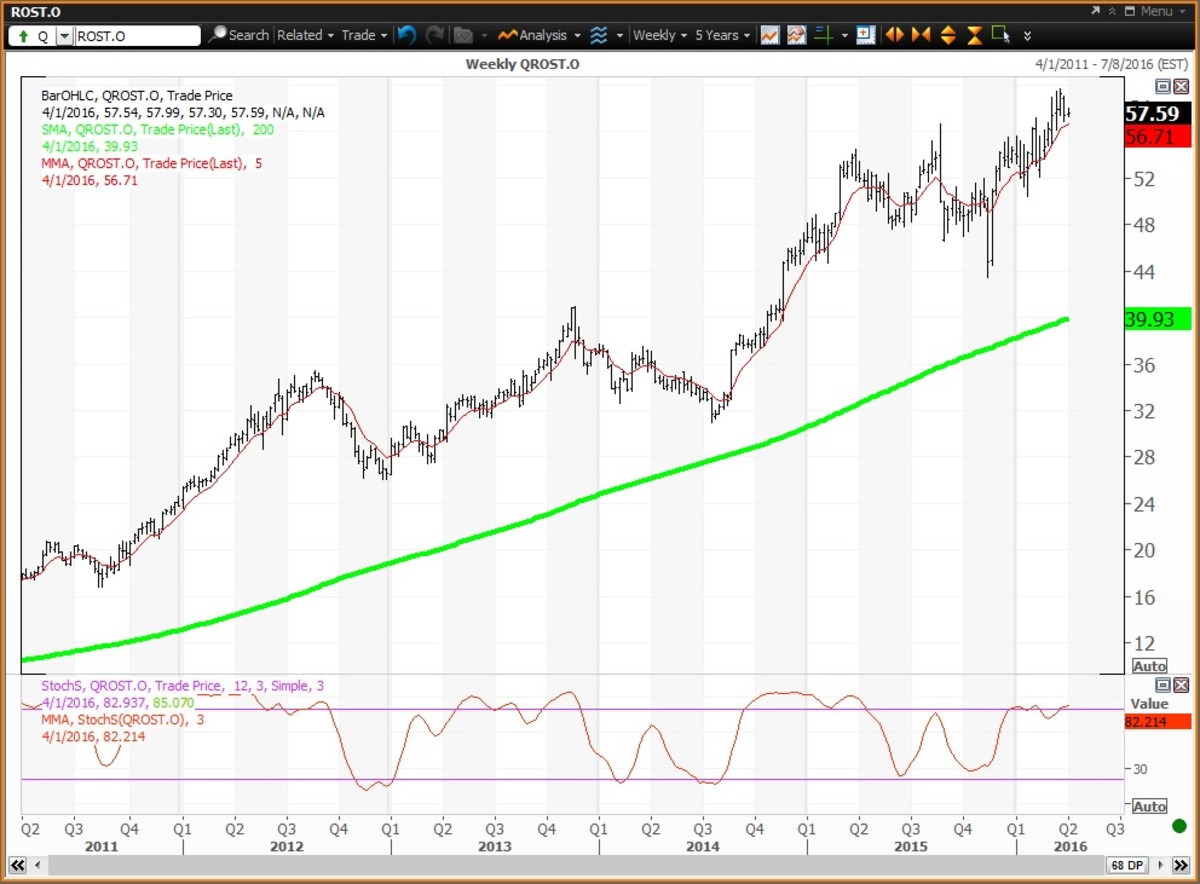Click the ROST.O symbol input field
1200x884 pixels.
tap(138, 35)
